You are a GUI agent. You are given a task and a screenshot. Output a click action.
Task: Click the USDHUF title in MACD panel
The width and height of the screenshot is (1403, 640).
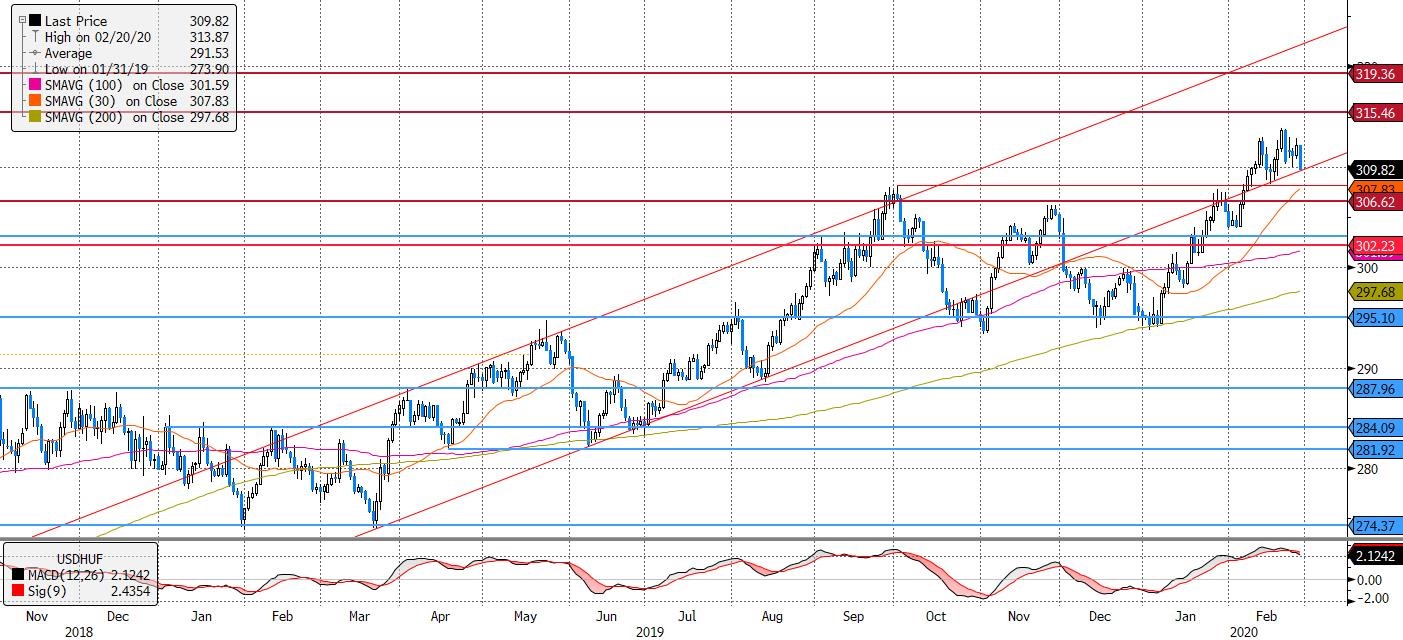pyautogui.click(x=79, y=557)
